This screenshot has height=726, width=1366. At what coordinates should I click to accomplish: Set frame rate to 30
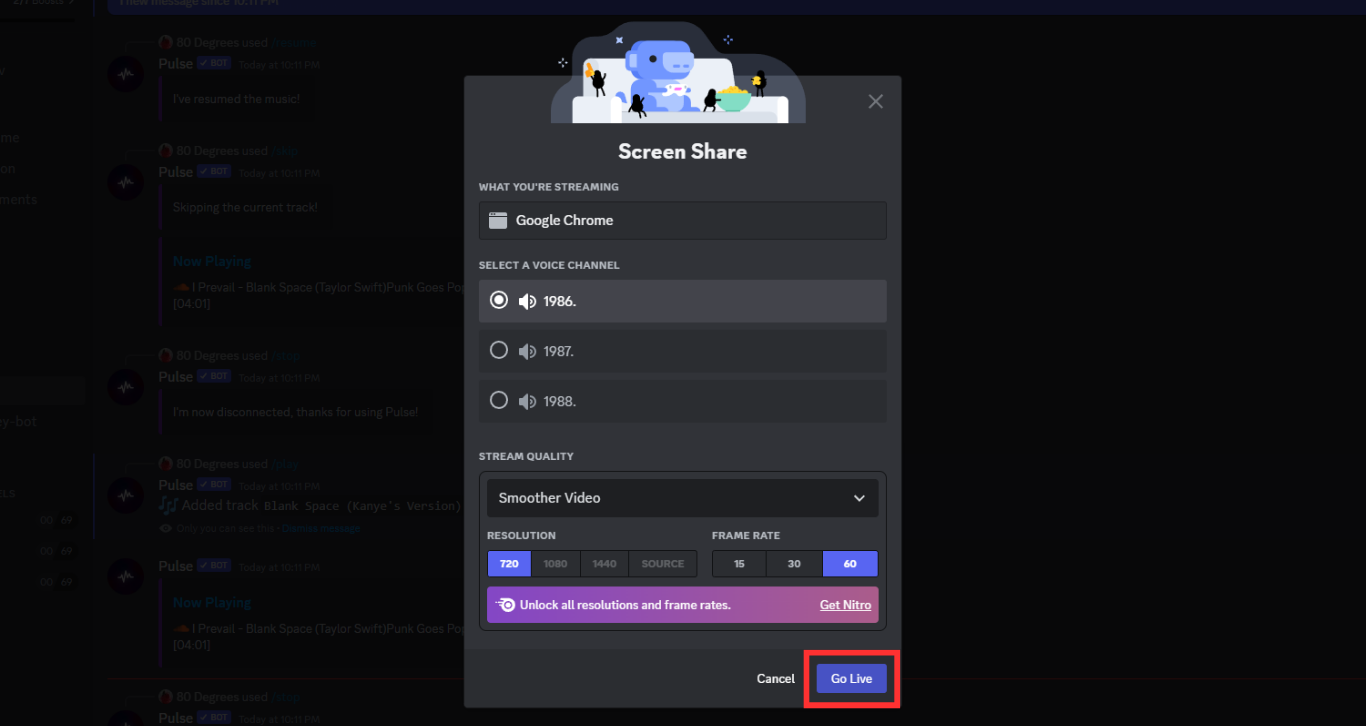[794, 564]
